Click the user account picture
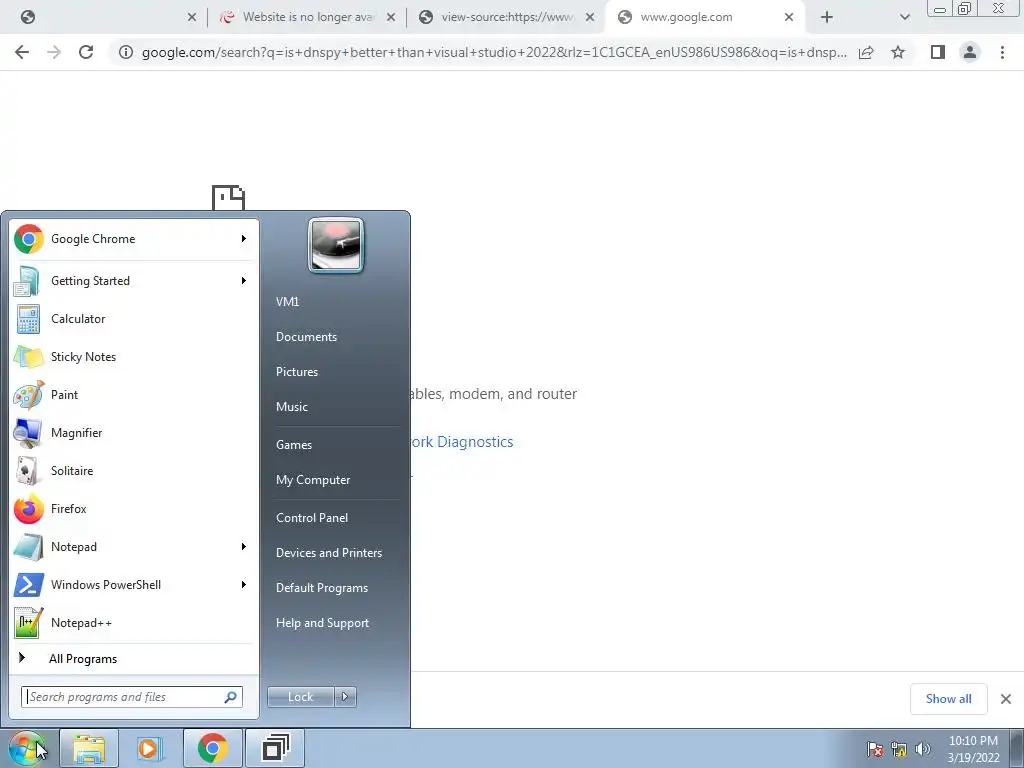Image resolution: width=1024 pixels, height=768 pixels. click(x=336, y=245)
